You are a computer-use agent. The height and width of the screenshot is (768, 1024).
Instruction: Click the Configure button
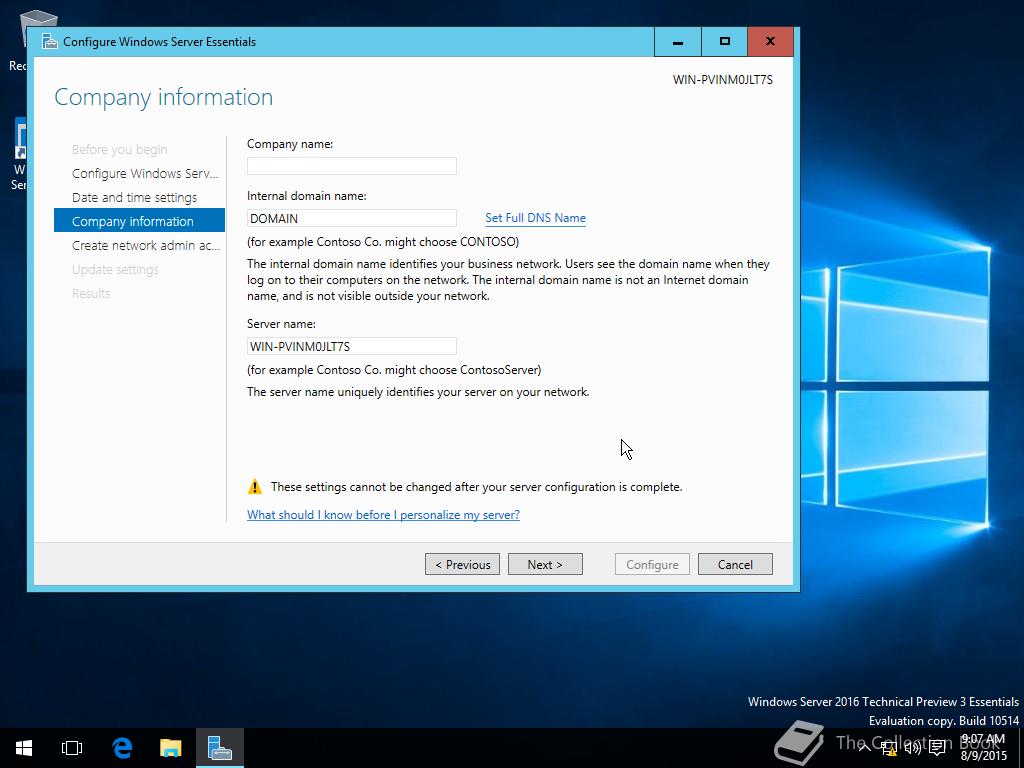coord(652,564)
